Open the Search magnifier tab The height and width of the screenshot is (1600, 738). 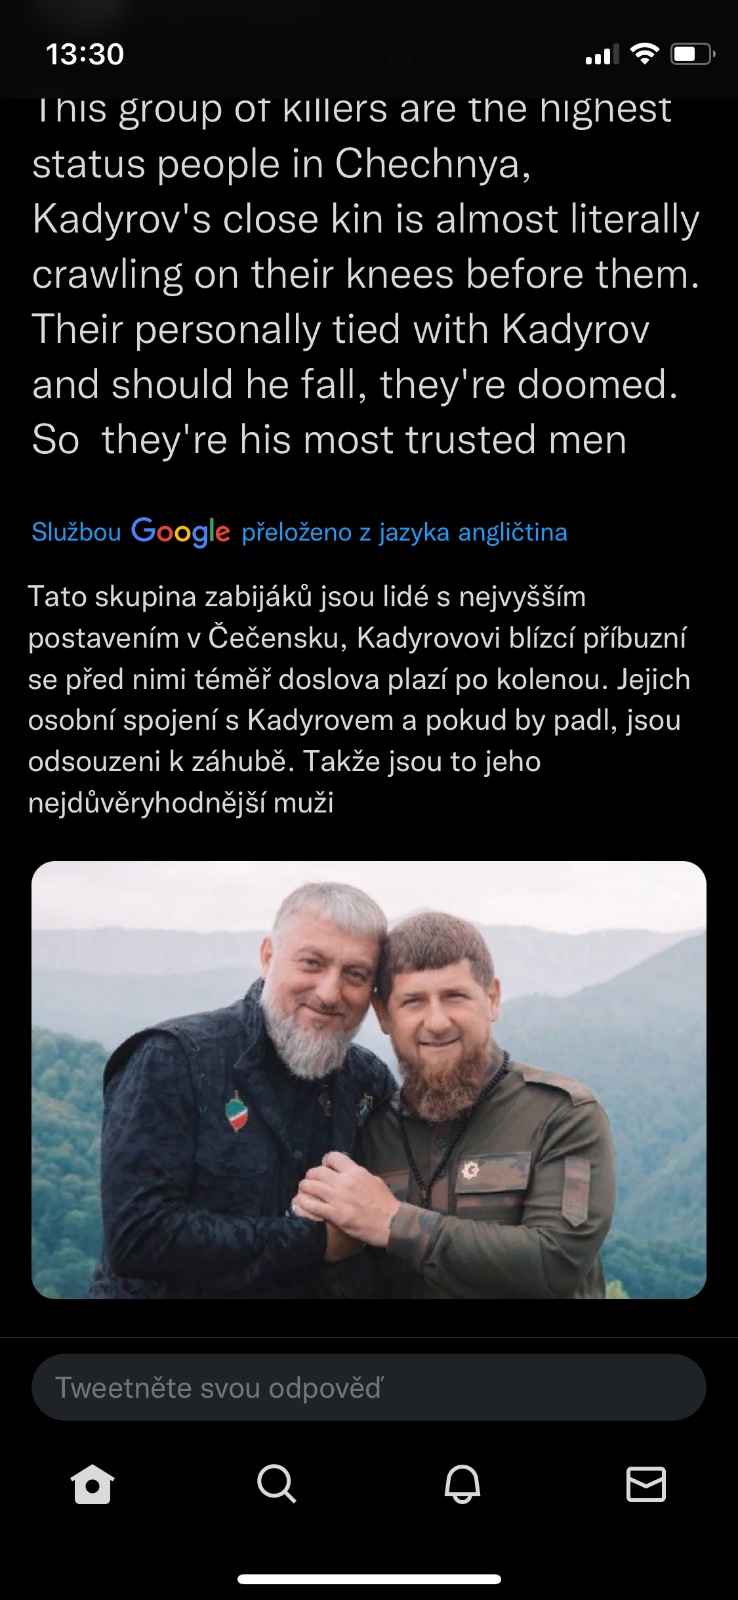point(277,1484)
